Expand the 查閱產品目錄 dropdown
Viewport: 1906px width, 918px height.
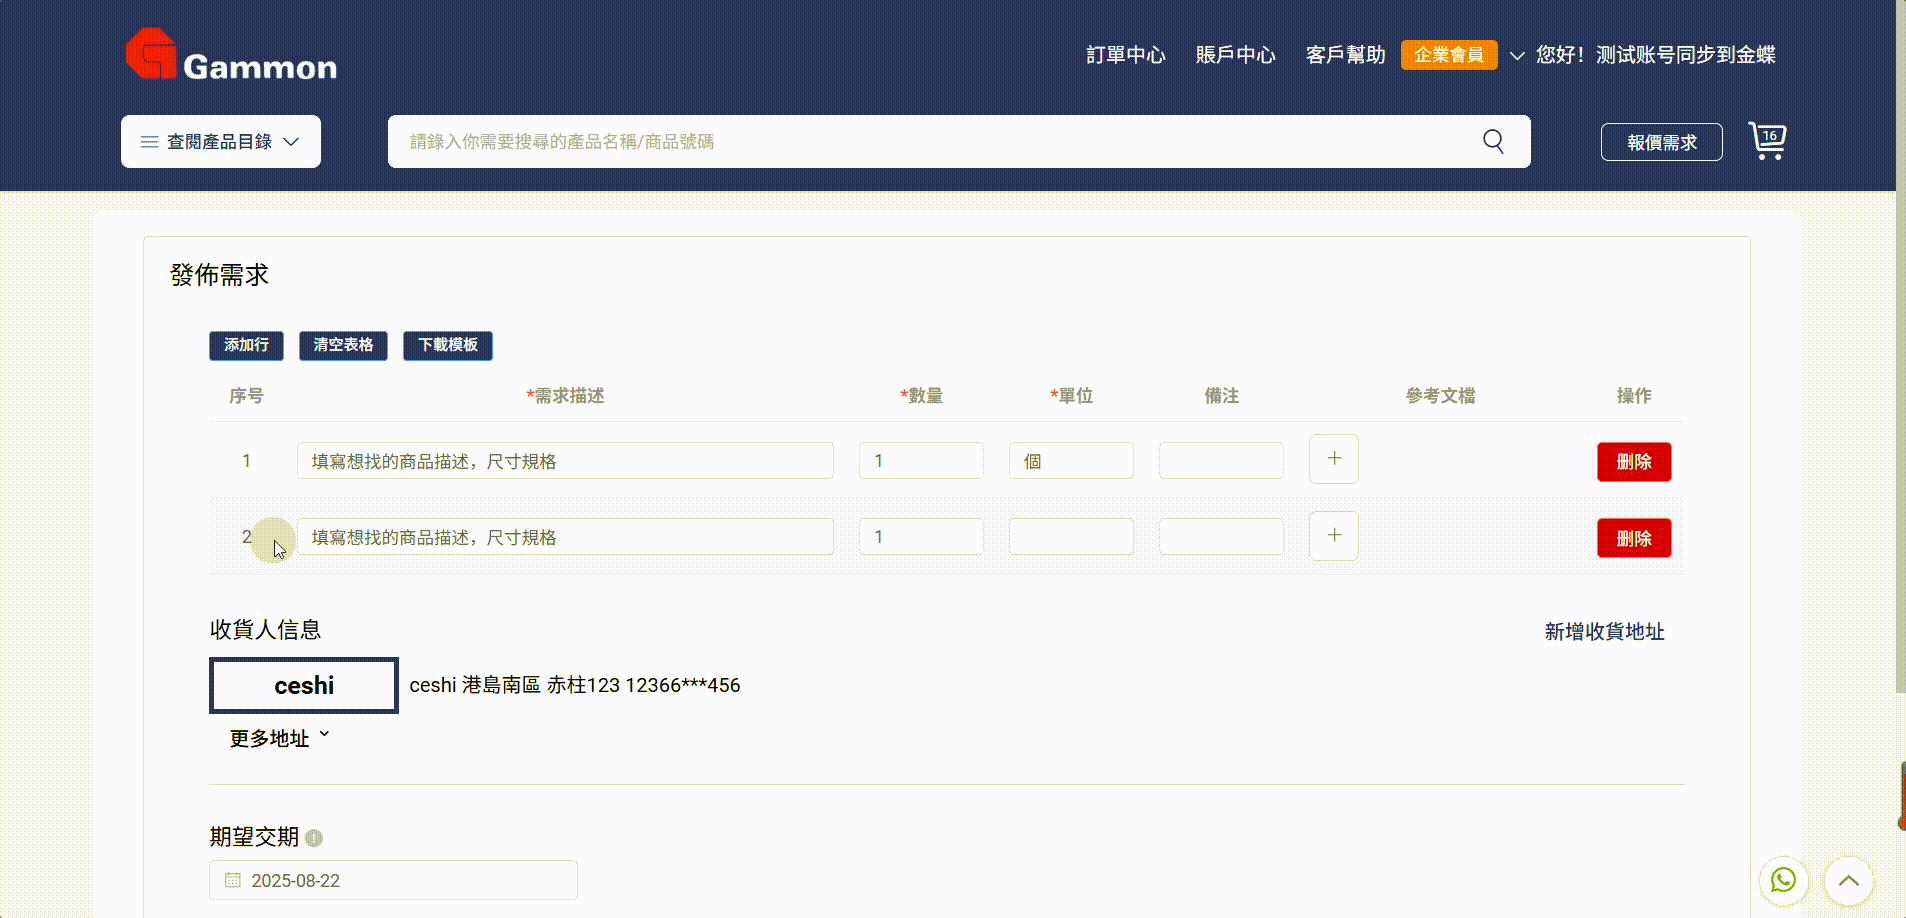(221, 142)
